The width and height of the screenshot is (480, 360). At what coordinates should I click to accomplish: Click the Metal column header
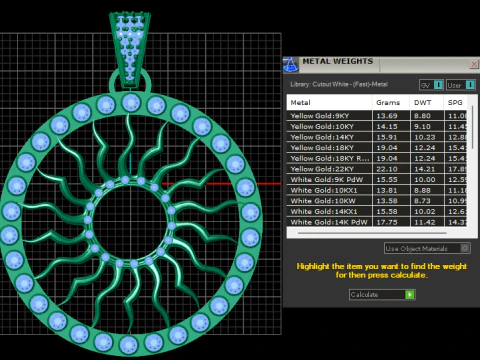[329, 103]
